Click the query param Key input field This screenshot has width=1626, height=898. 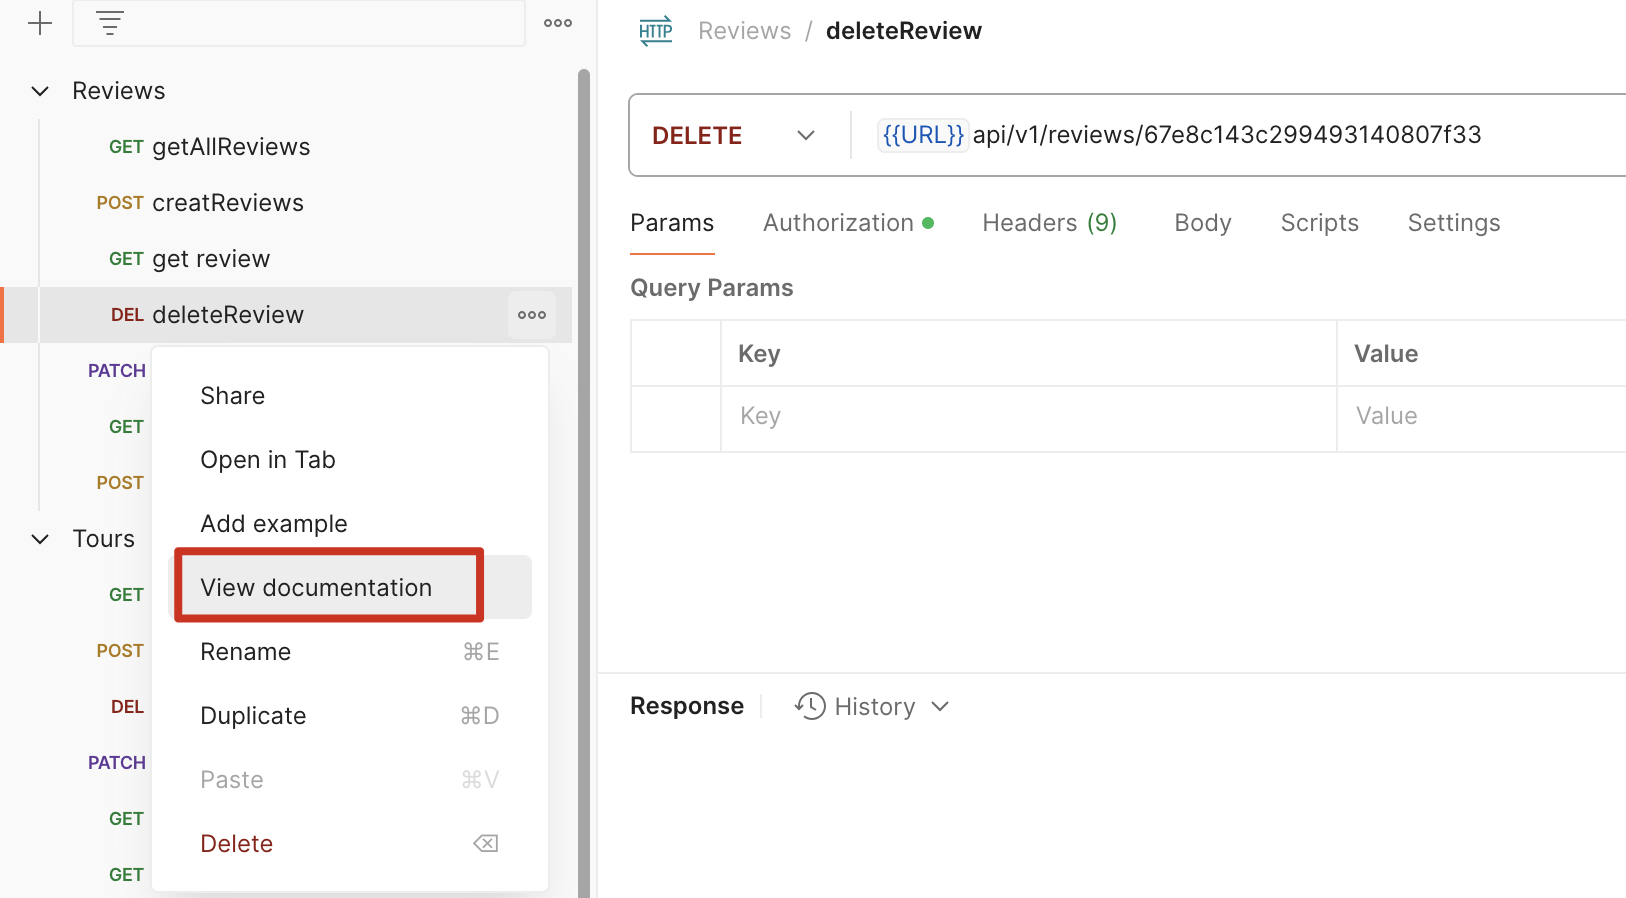coord(1027,416)
